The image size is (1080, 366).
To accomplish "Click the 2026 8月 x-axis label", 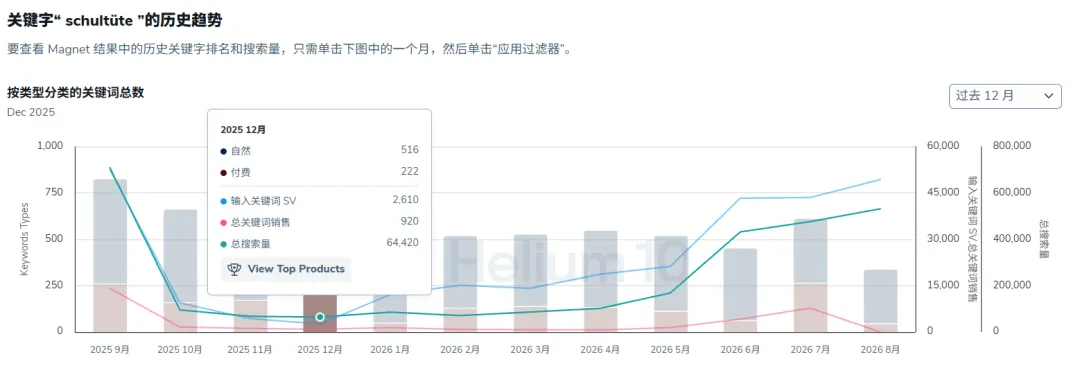I will coord(881,350).
